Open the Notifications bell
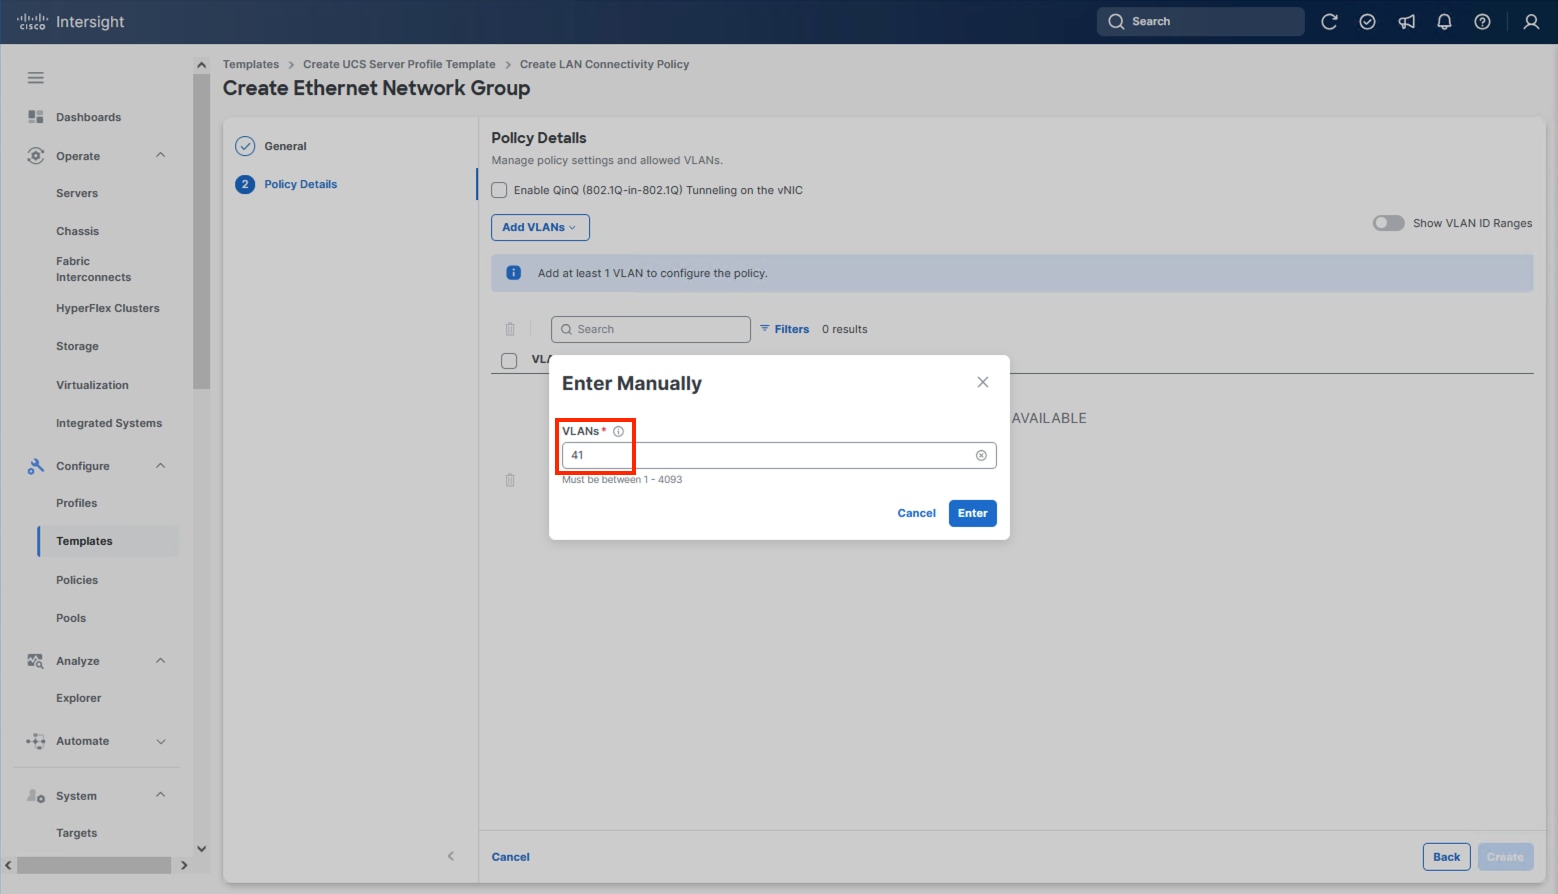The image size is (1558, 894). click(1444, 21)
